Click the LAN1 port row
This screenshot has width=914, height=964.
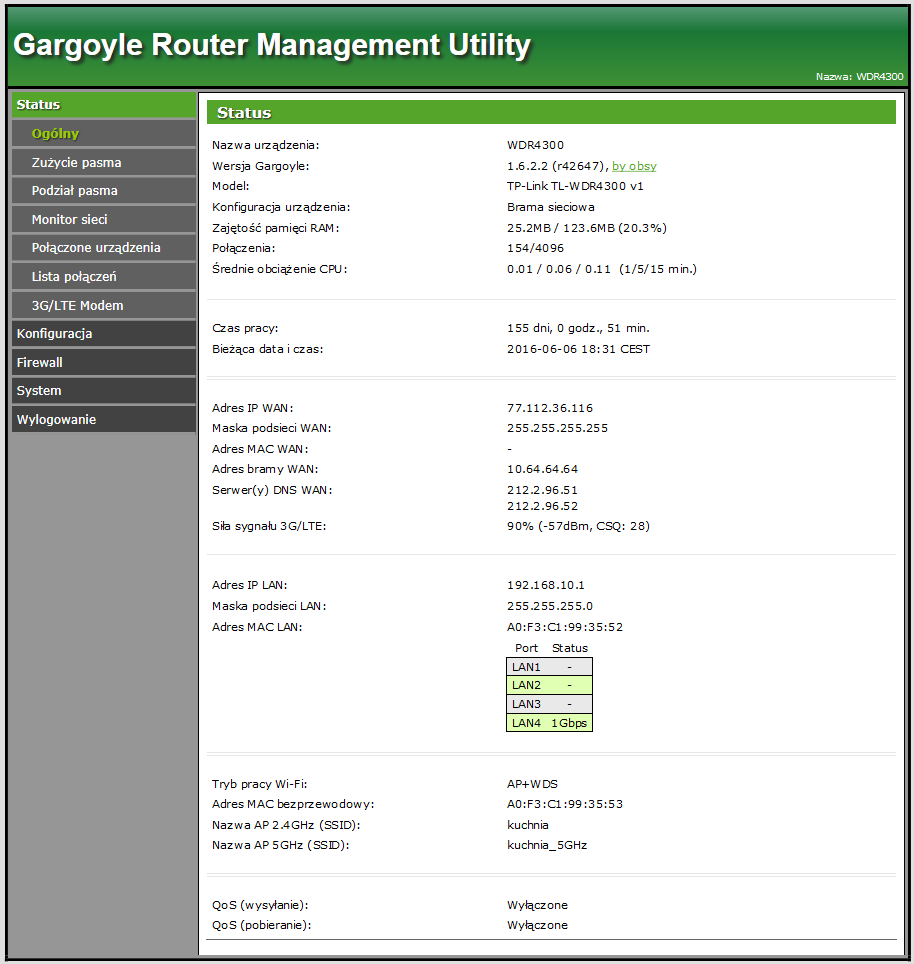click(549, 667)
